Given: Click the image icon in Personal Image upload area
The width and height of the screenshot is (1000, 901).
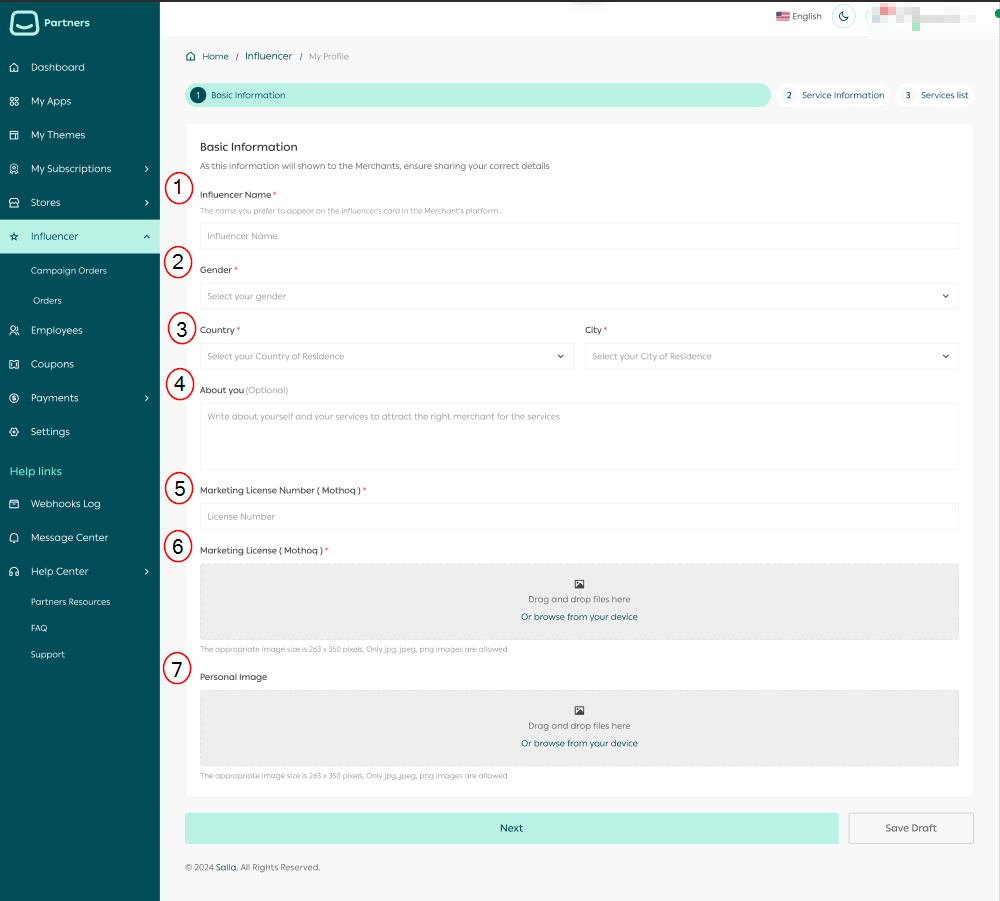Looking at the screenshot, I should point(579,710).
